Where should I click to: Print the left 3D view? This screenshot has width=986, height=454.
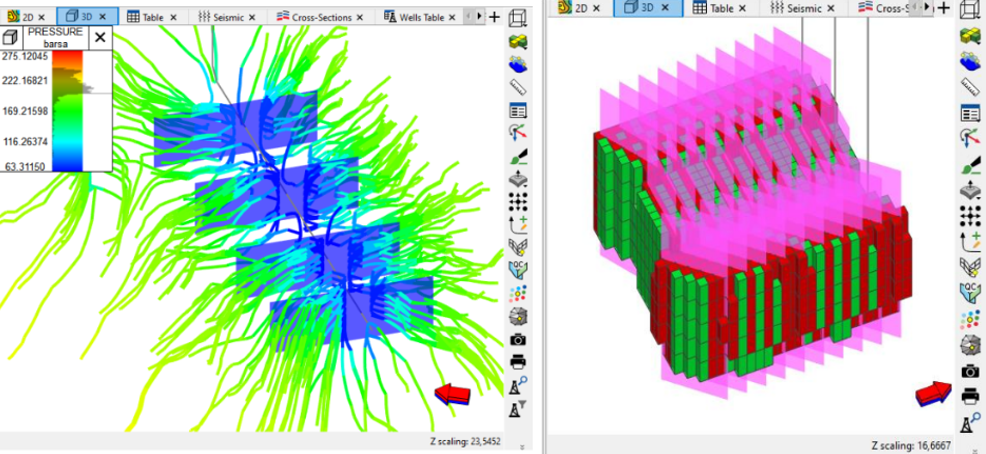pos(518,362)
